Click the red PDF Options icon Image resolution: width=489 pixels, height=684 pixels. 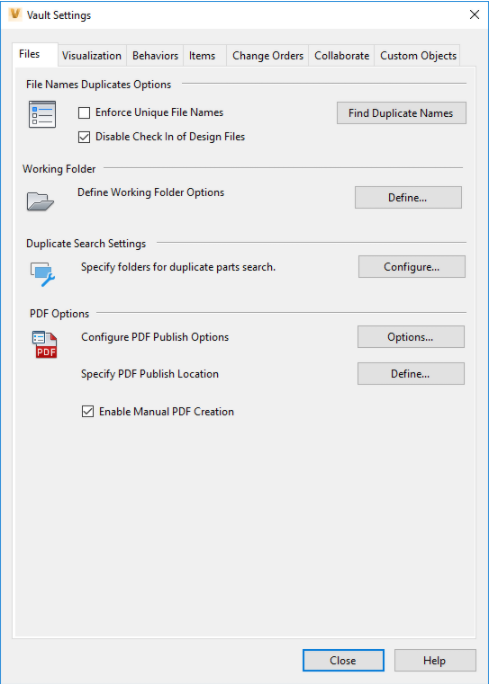point(44,345)
